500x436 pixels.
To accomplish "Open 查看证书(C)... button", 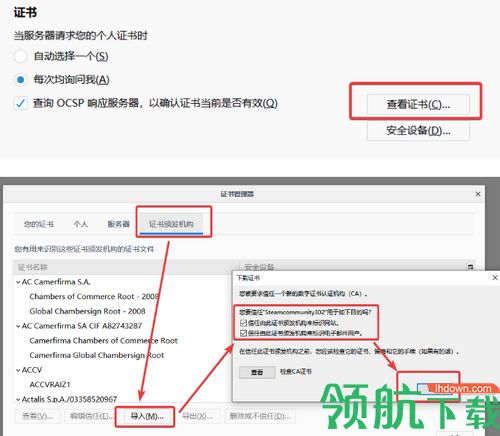I will (418, 105).
